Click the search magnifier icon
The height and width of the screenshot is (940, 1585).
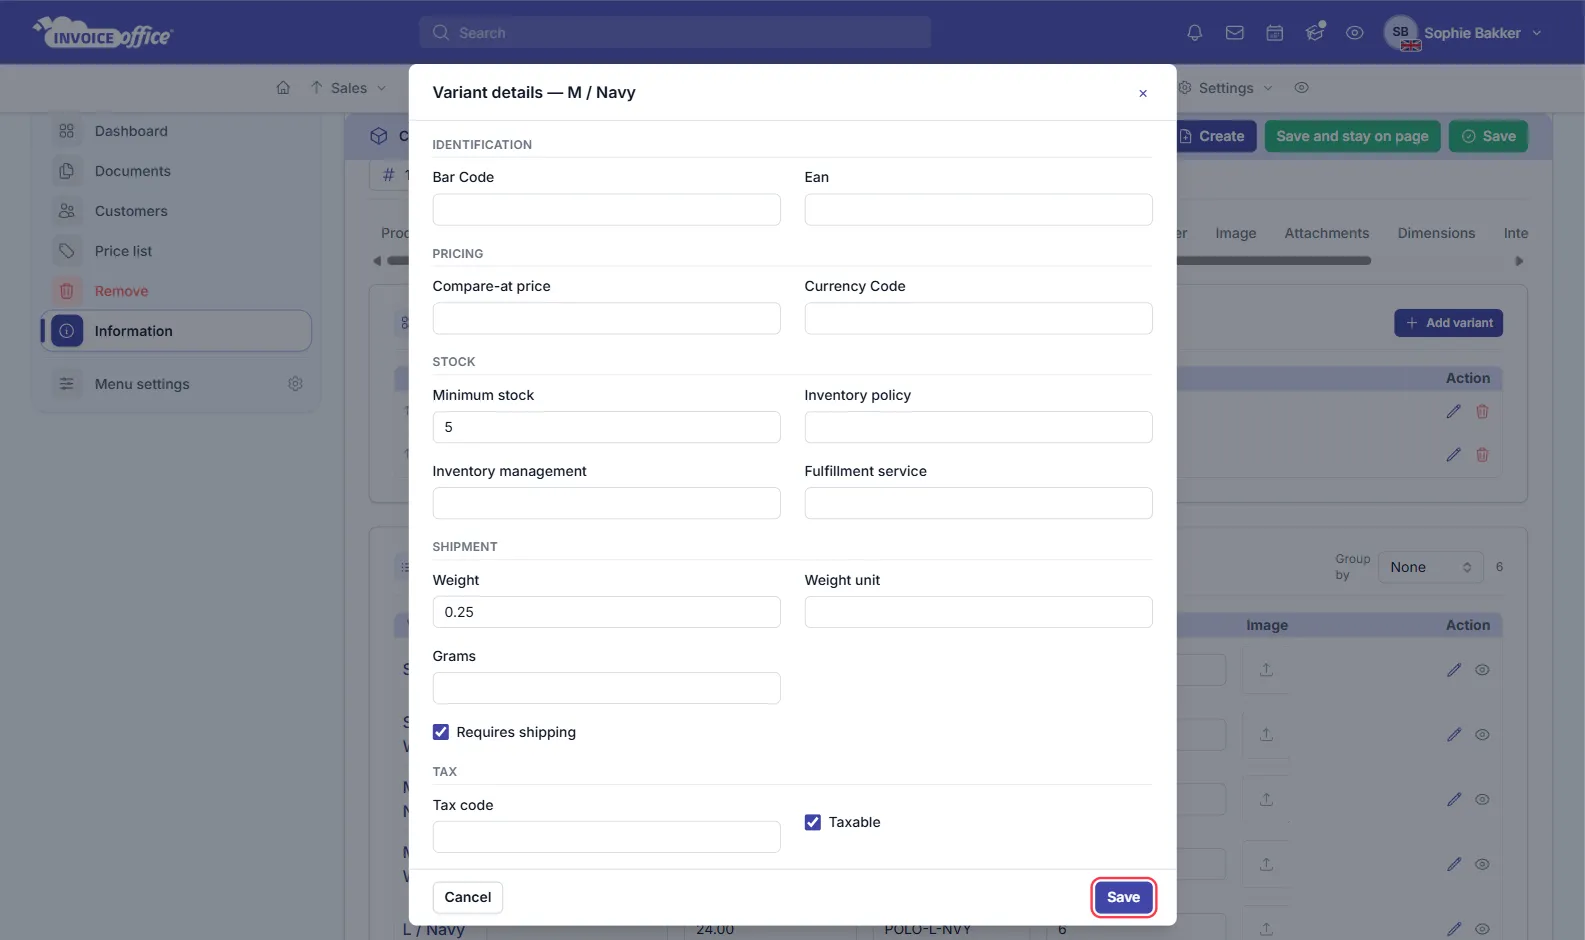[441, 33]
